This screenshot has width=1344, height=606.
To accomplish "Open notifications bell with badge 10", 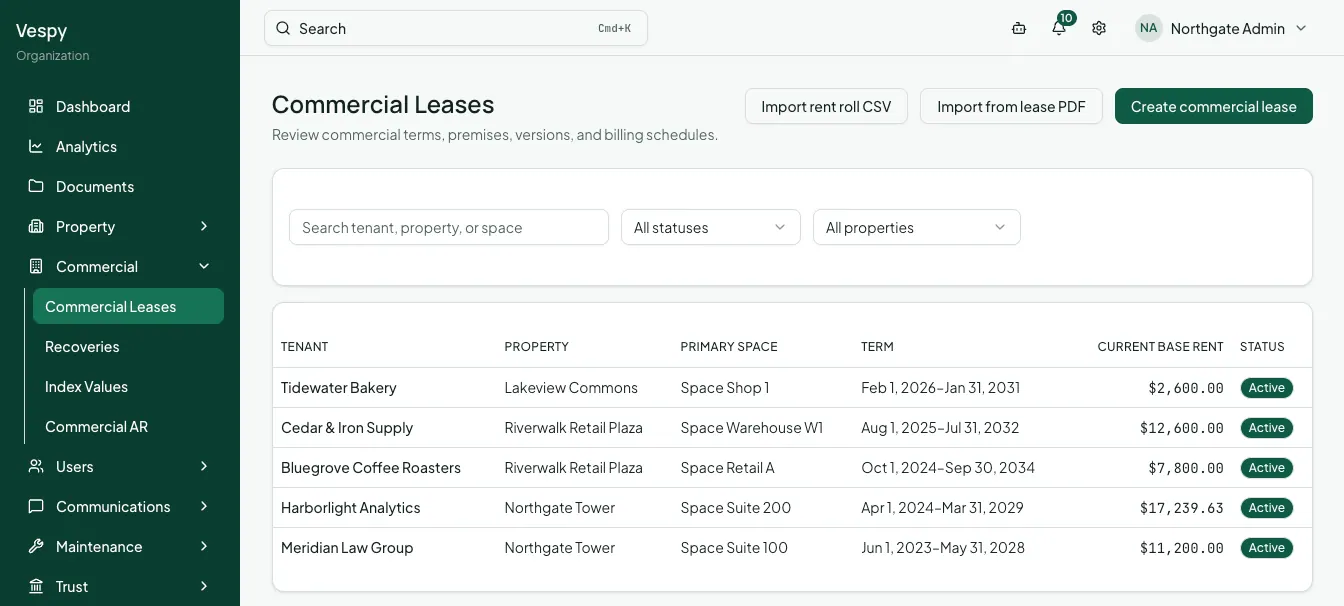I will click(x=1059, y=28).
